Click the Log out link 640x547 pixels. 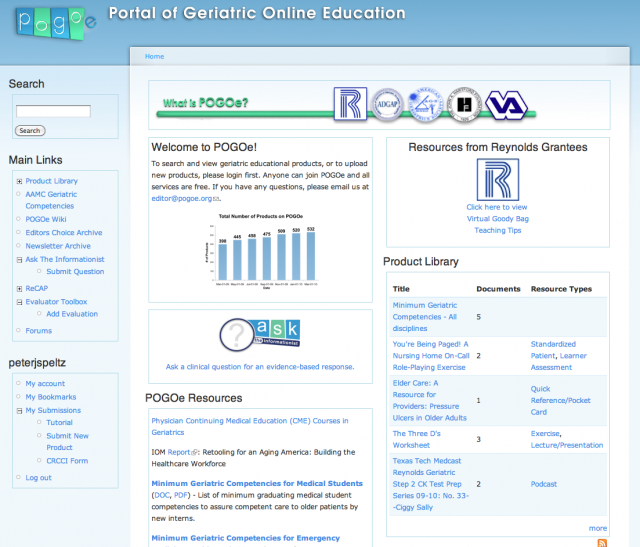tap(38, 477)
